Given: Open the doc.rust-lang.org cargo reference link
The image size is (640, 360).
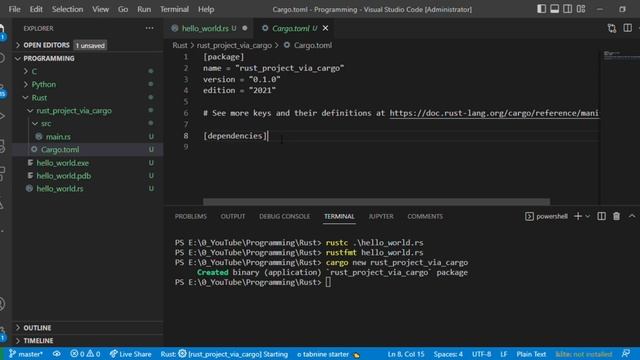Looking at the screenshot, I should pos(494,113).
